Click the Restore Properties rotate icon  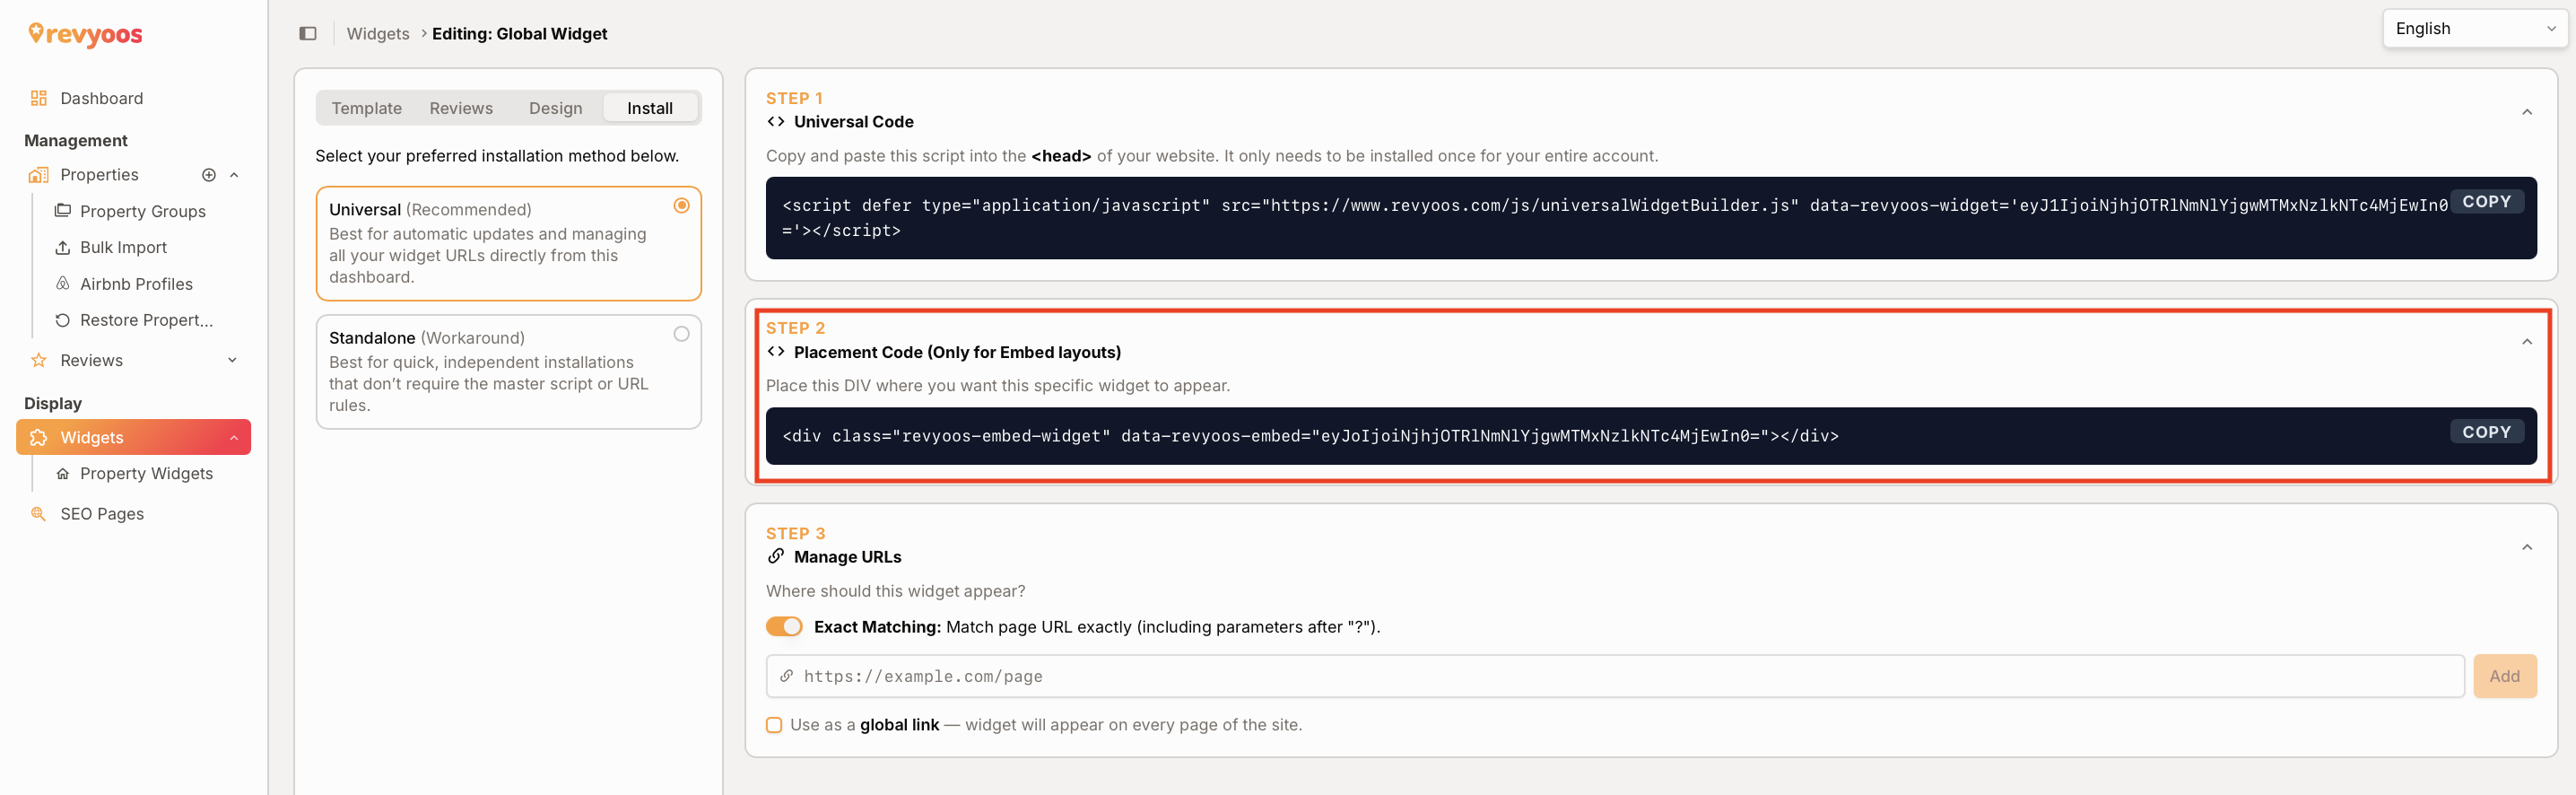pyautogui.click(x=63, y=320)
